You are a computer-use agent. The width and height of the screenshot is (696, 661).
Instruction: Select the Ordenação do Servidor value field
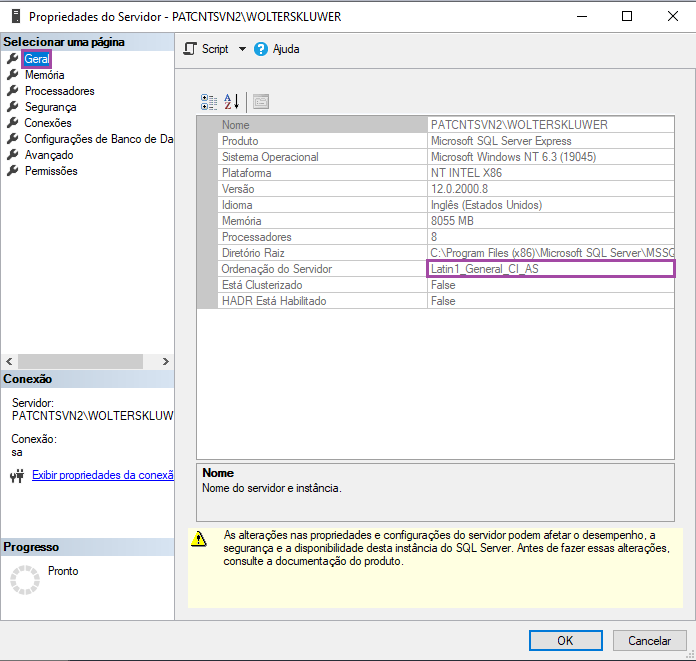tap(550, 269)
